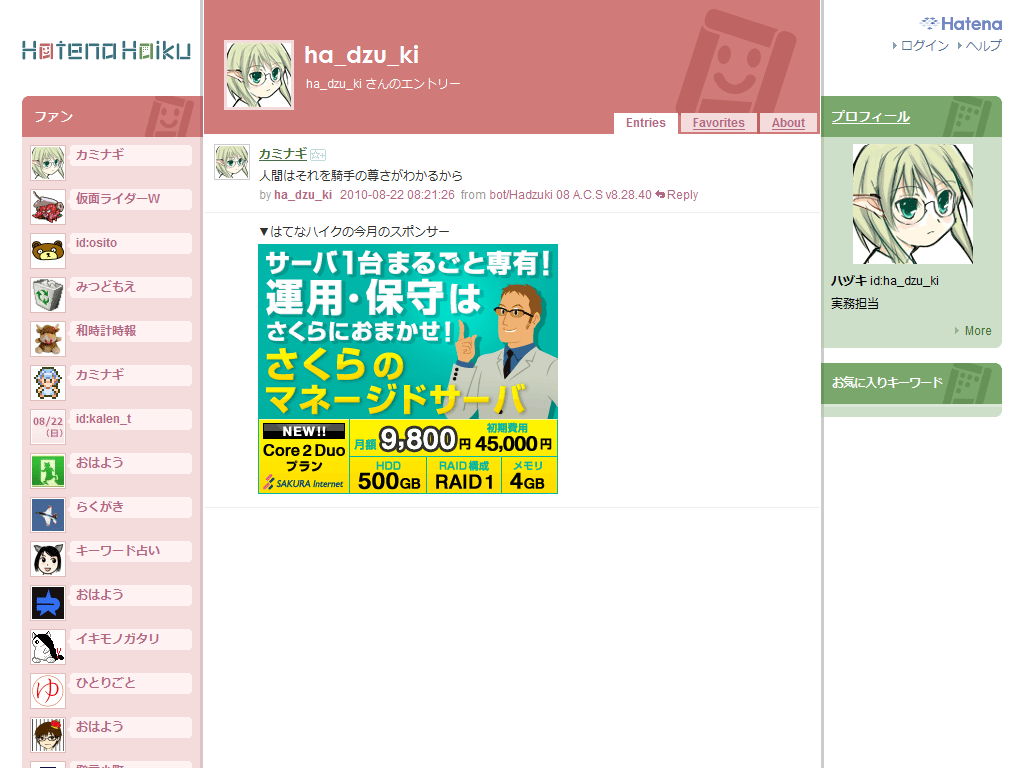Click the bear avatar next to id:osito
The width and height of the screenshot is (1024, 768).
click(x=48, y=251)
